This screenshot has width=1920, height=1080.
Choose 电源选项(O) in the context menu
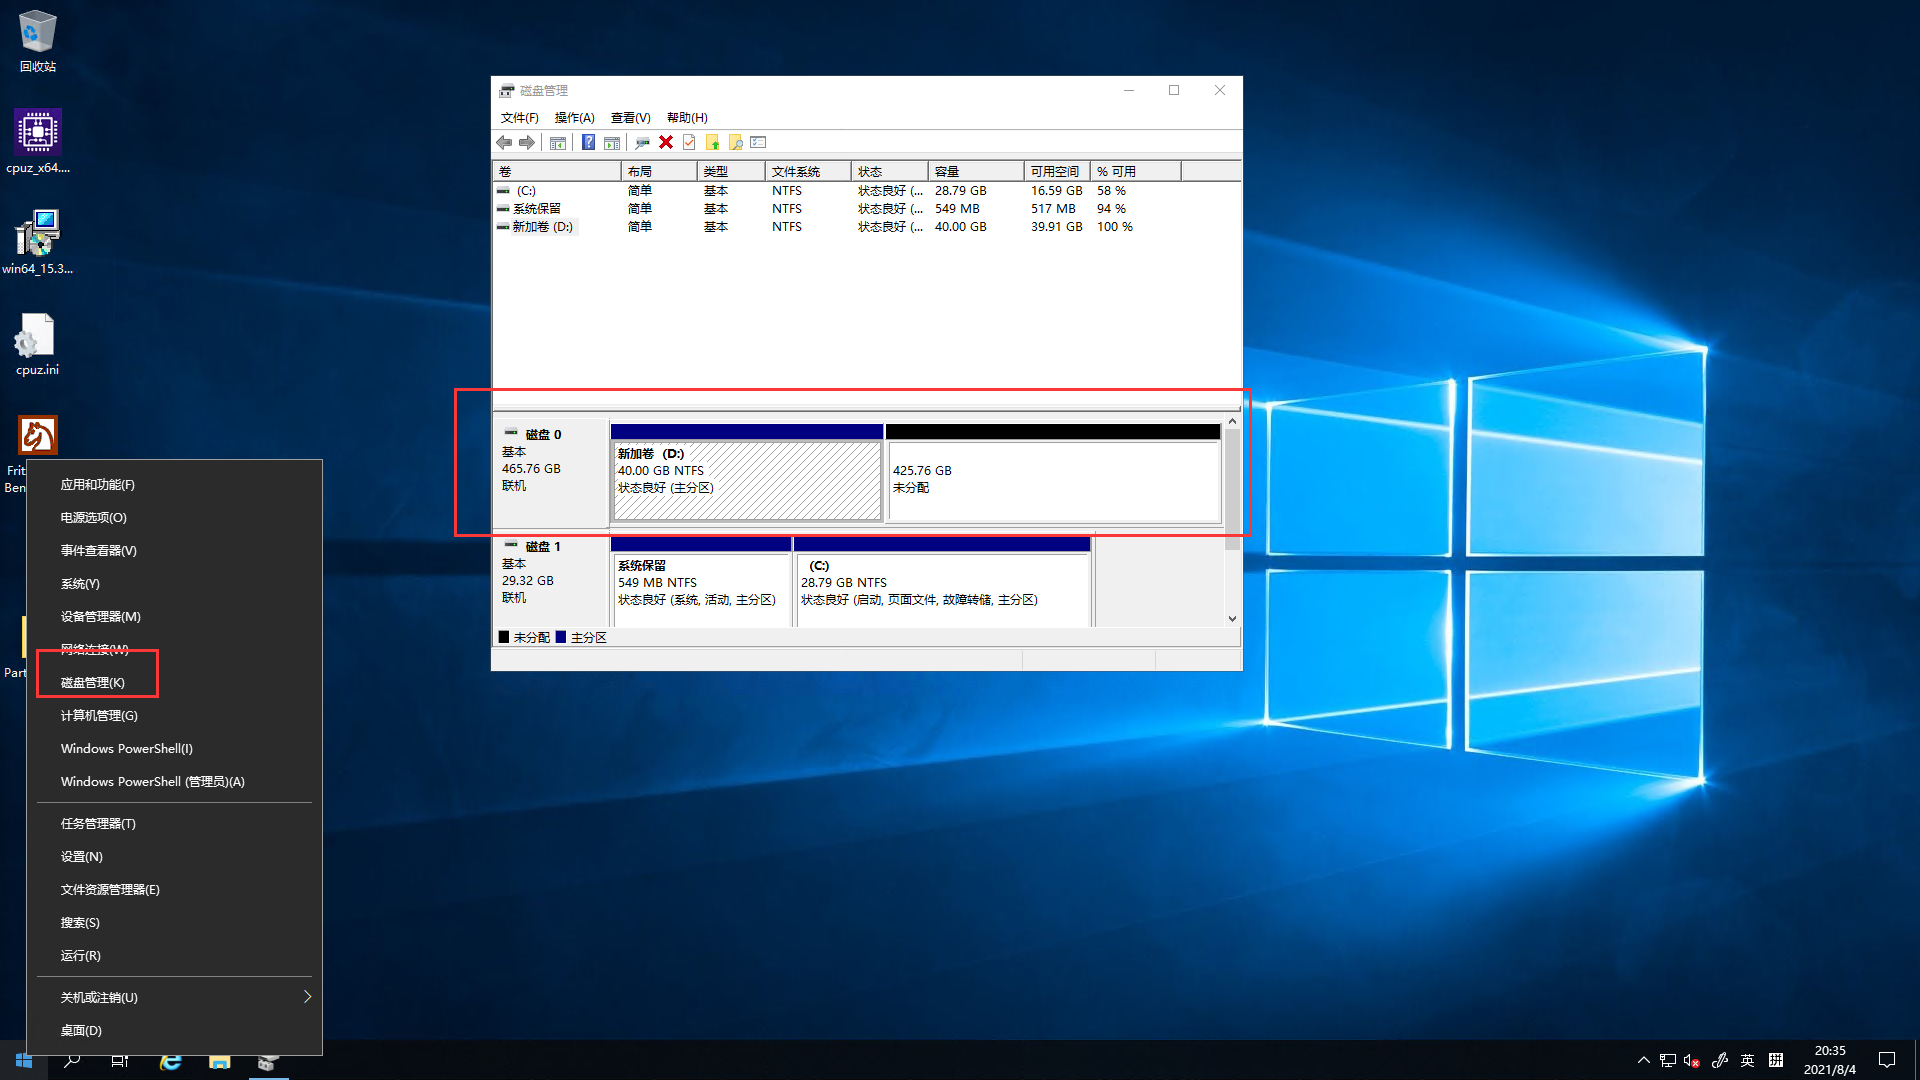point(174,518)
